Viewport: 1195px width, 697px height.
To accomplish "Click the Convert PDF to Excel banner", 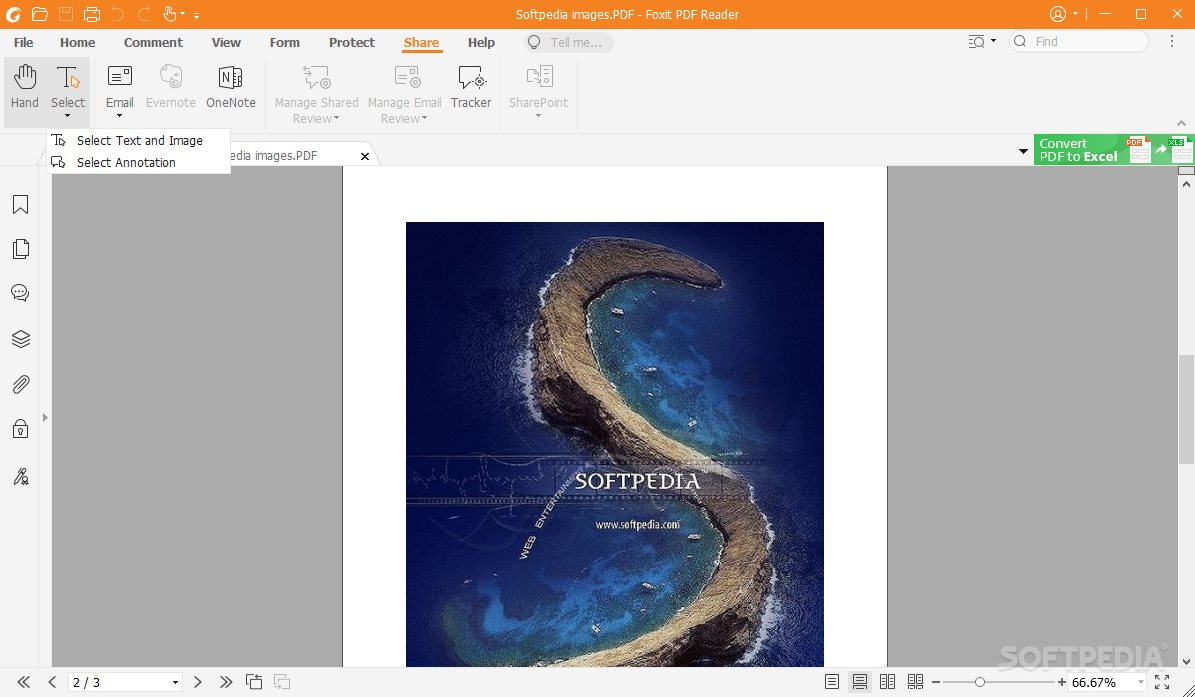I will (x=1113, y=150).
